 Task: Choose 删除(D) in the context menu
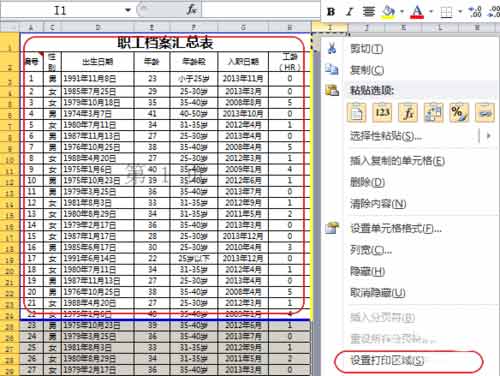coord(367,182)
